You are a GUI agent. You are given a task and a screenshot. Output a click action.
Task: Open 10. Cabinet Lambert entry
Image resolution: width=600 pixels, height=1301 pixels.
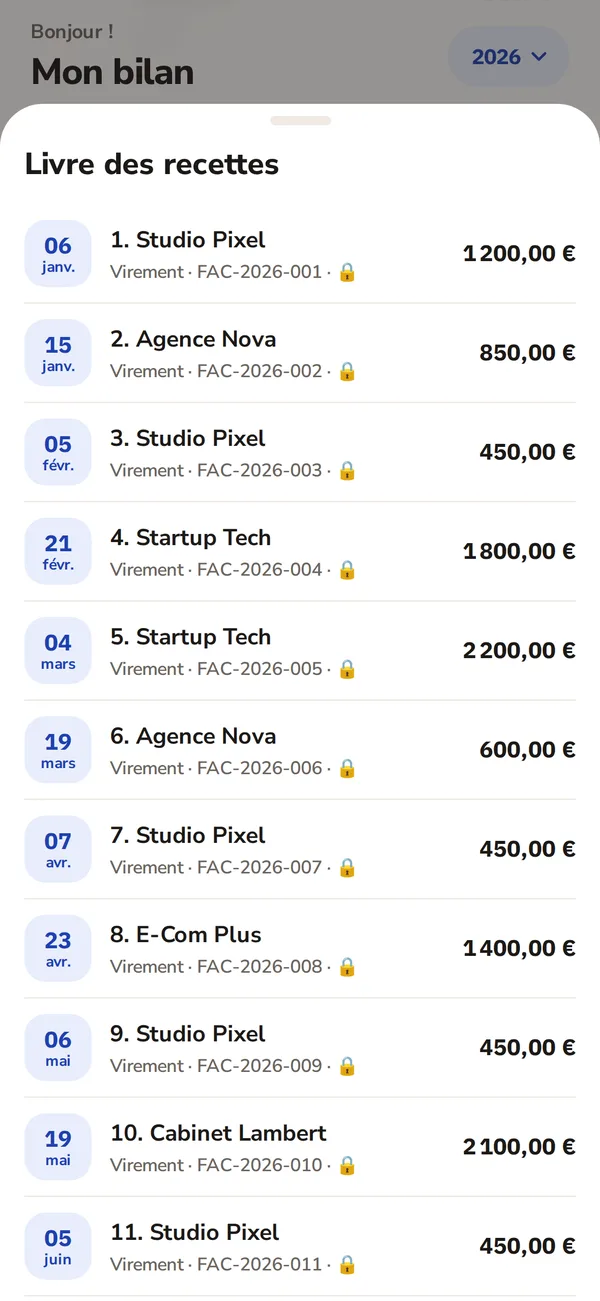300,1147
